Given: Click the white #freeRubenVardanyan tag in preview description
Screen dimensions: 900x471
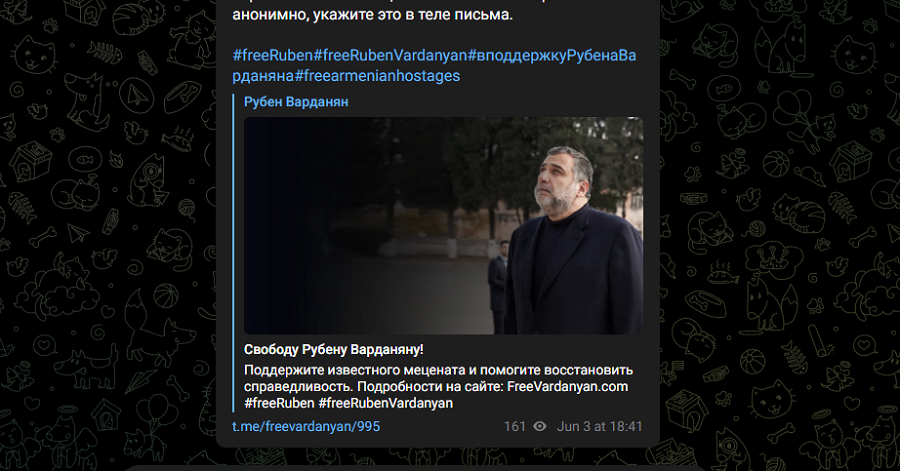Looking at the screenshot, I should point(386,403).
